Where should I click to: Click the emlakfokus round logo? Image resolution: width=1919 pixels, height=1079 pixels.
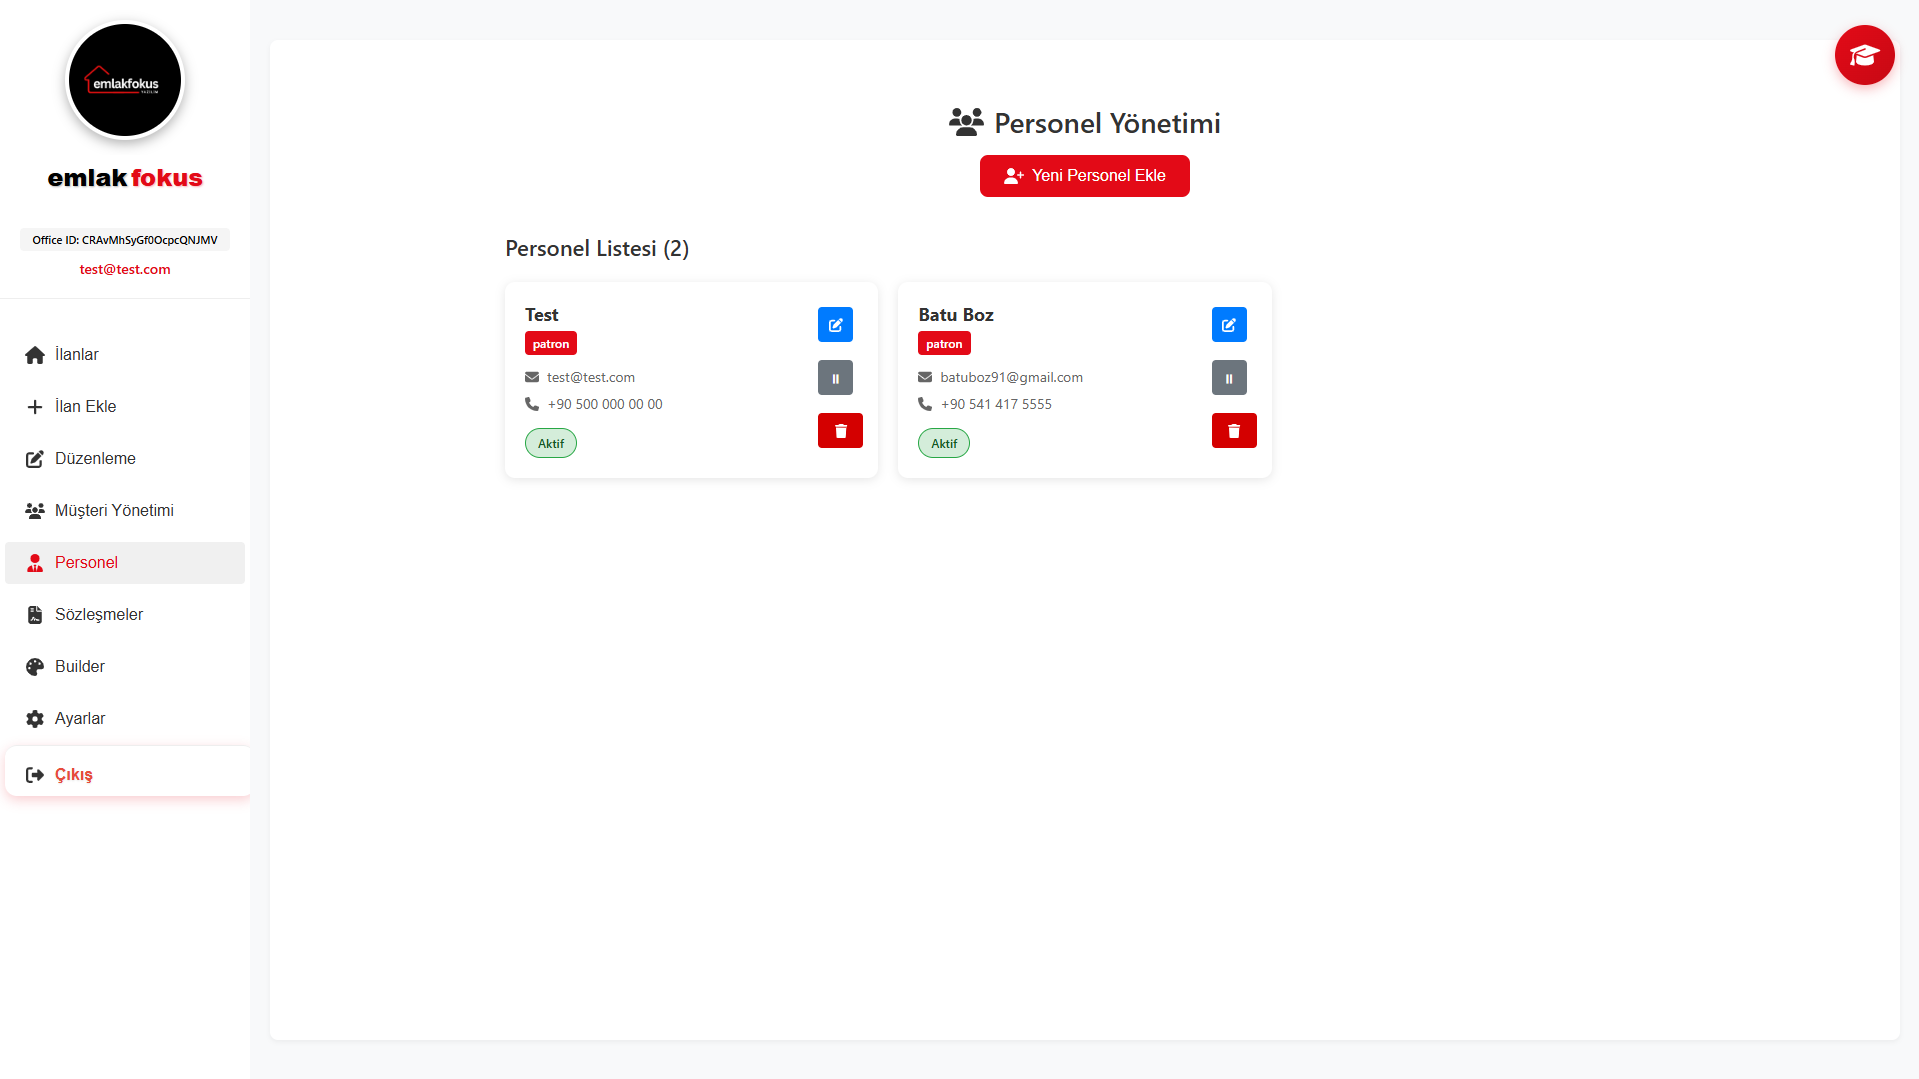[x=125, y=81]
